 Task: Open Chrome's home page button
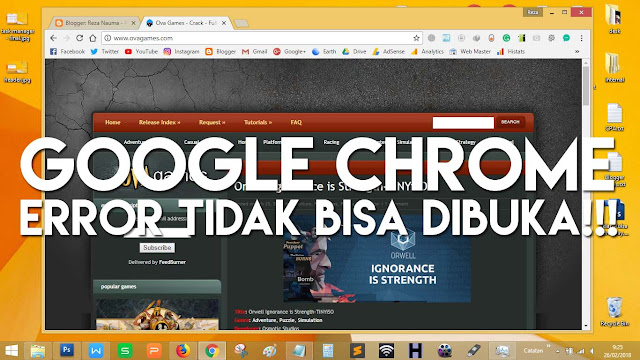(93, 38)
